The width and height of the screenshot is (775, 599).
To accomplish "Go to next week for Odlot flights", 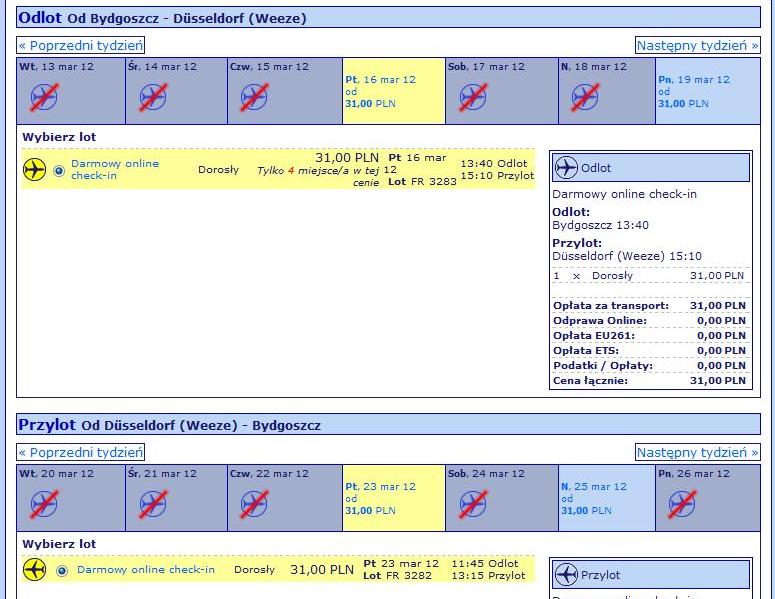I will pyautogui.click(x=697, y=45).
